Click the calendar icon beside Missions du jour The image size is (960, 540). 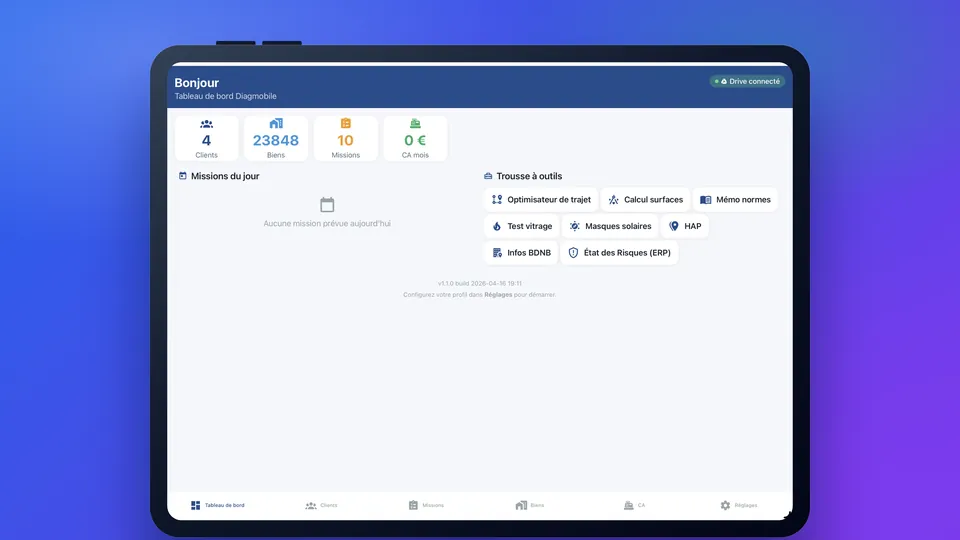tap(182, 176)
